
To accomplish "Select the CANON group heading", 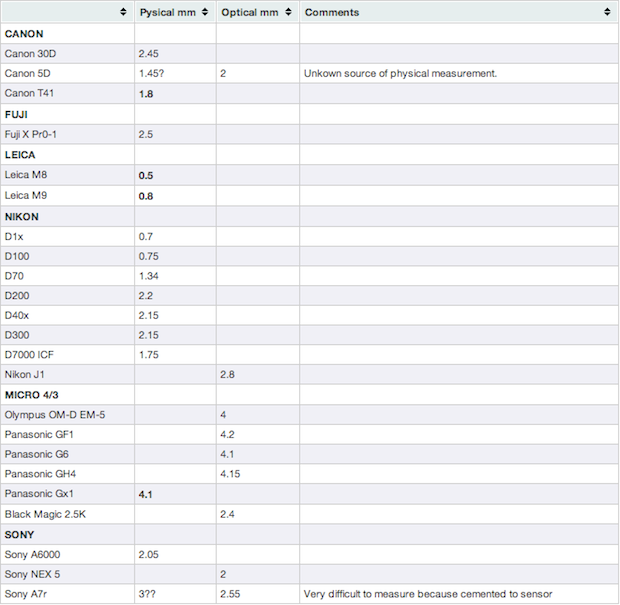I will (24, 34).
